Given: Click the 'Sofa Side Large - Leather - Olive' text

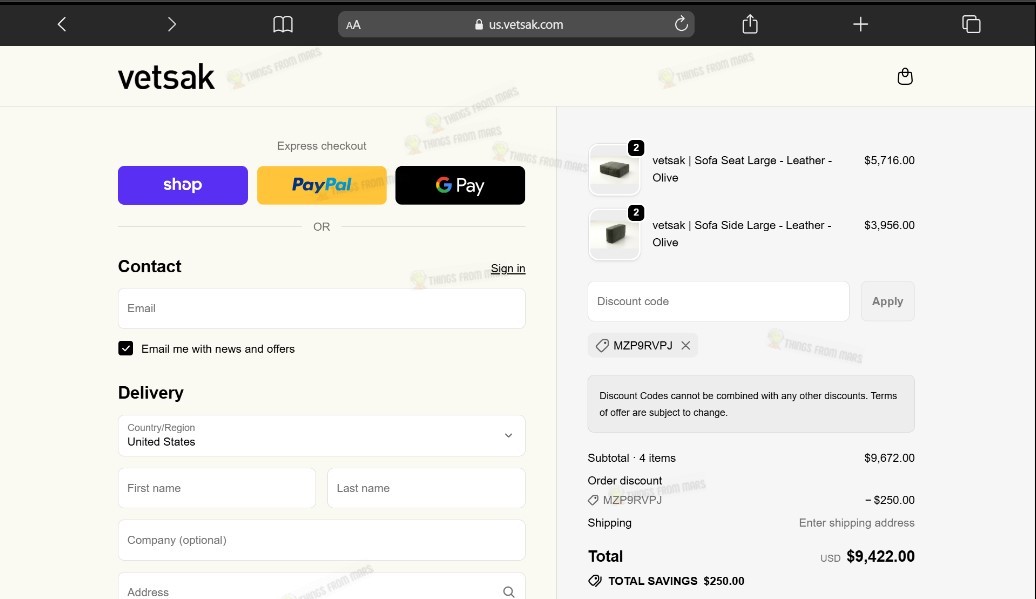Looking at the screenshot, I should click(741, 234).
